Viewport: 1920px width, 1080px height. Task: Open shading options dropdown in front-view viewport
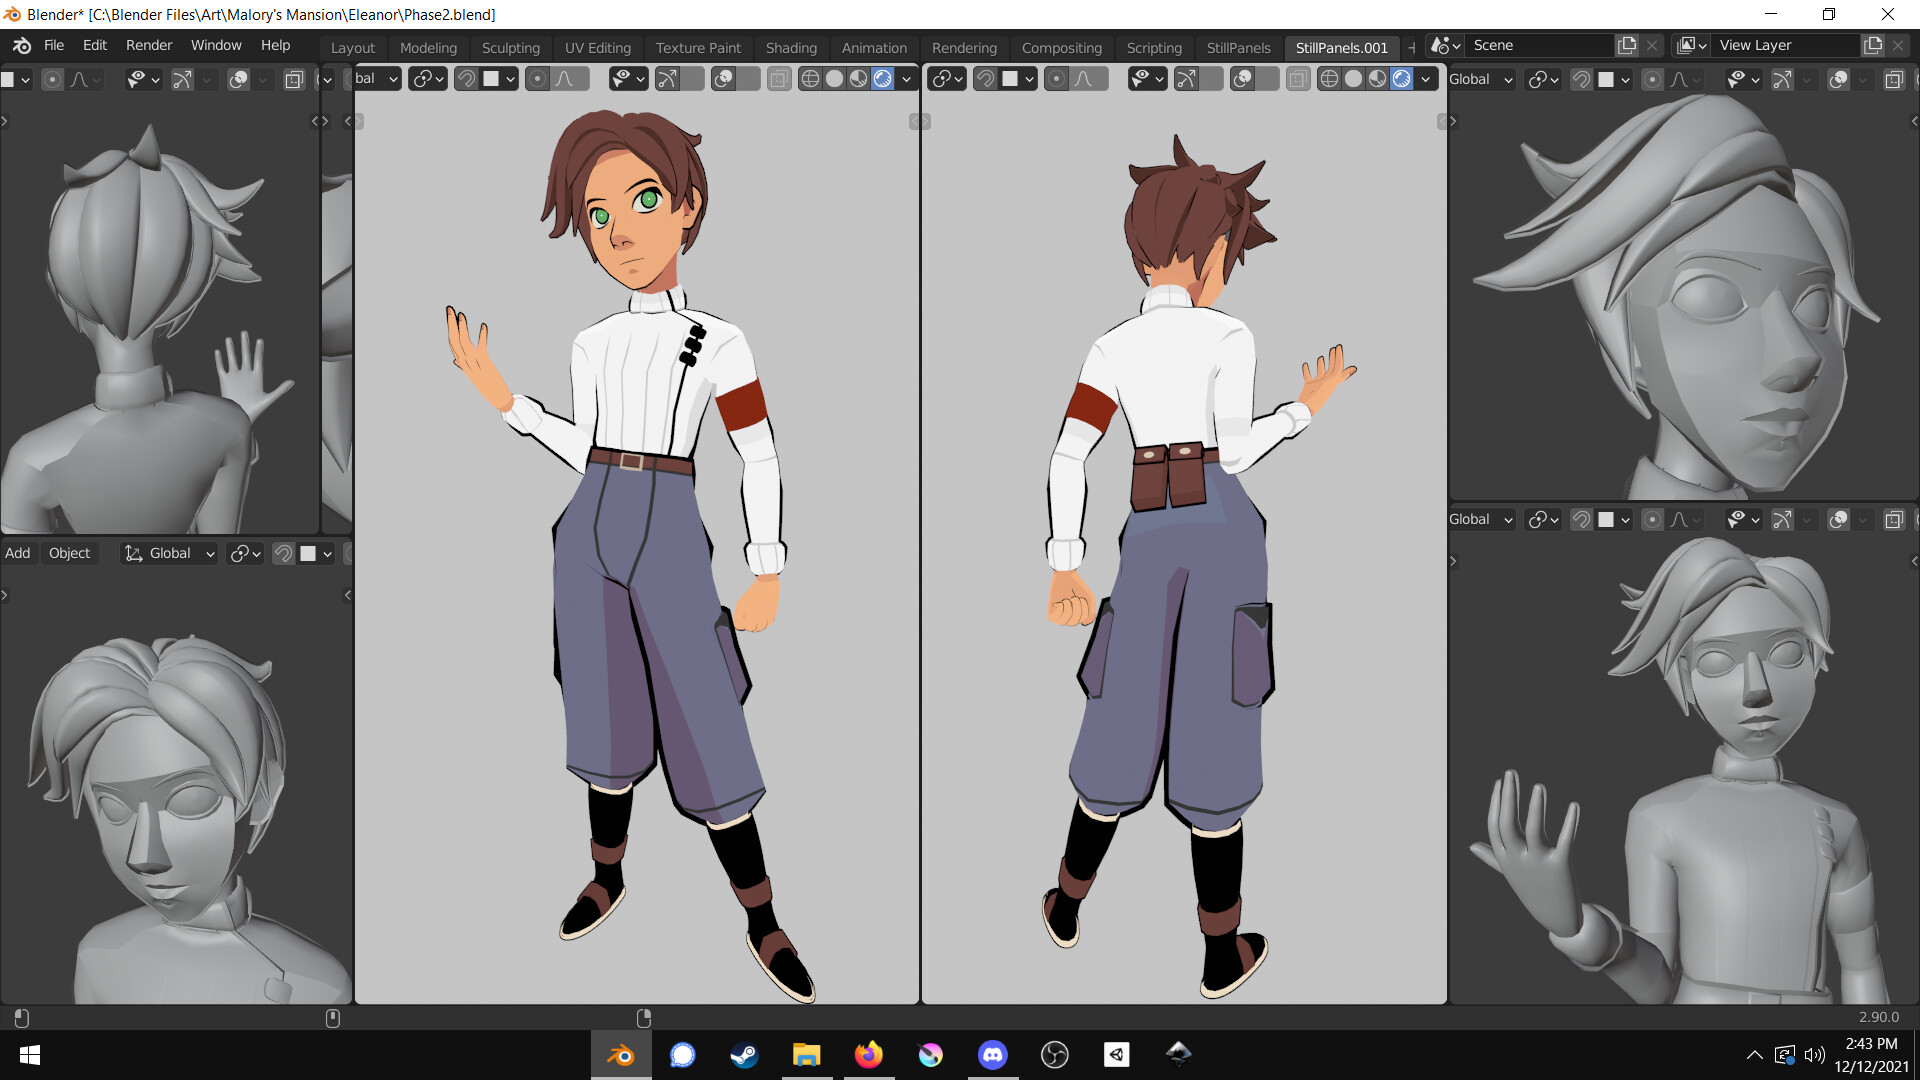click(x=907, y=79)
